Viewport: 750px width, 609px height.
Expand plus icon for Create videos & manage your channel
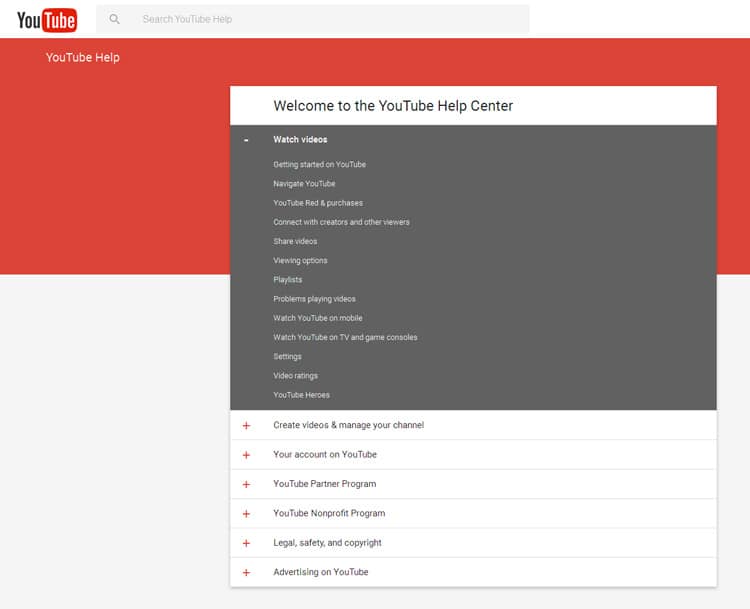point(246,425)
